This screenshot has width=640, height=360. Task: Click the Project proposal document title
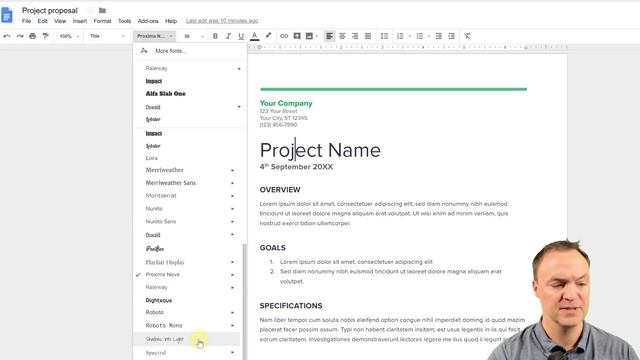(x=50, y=11)
